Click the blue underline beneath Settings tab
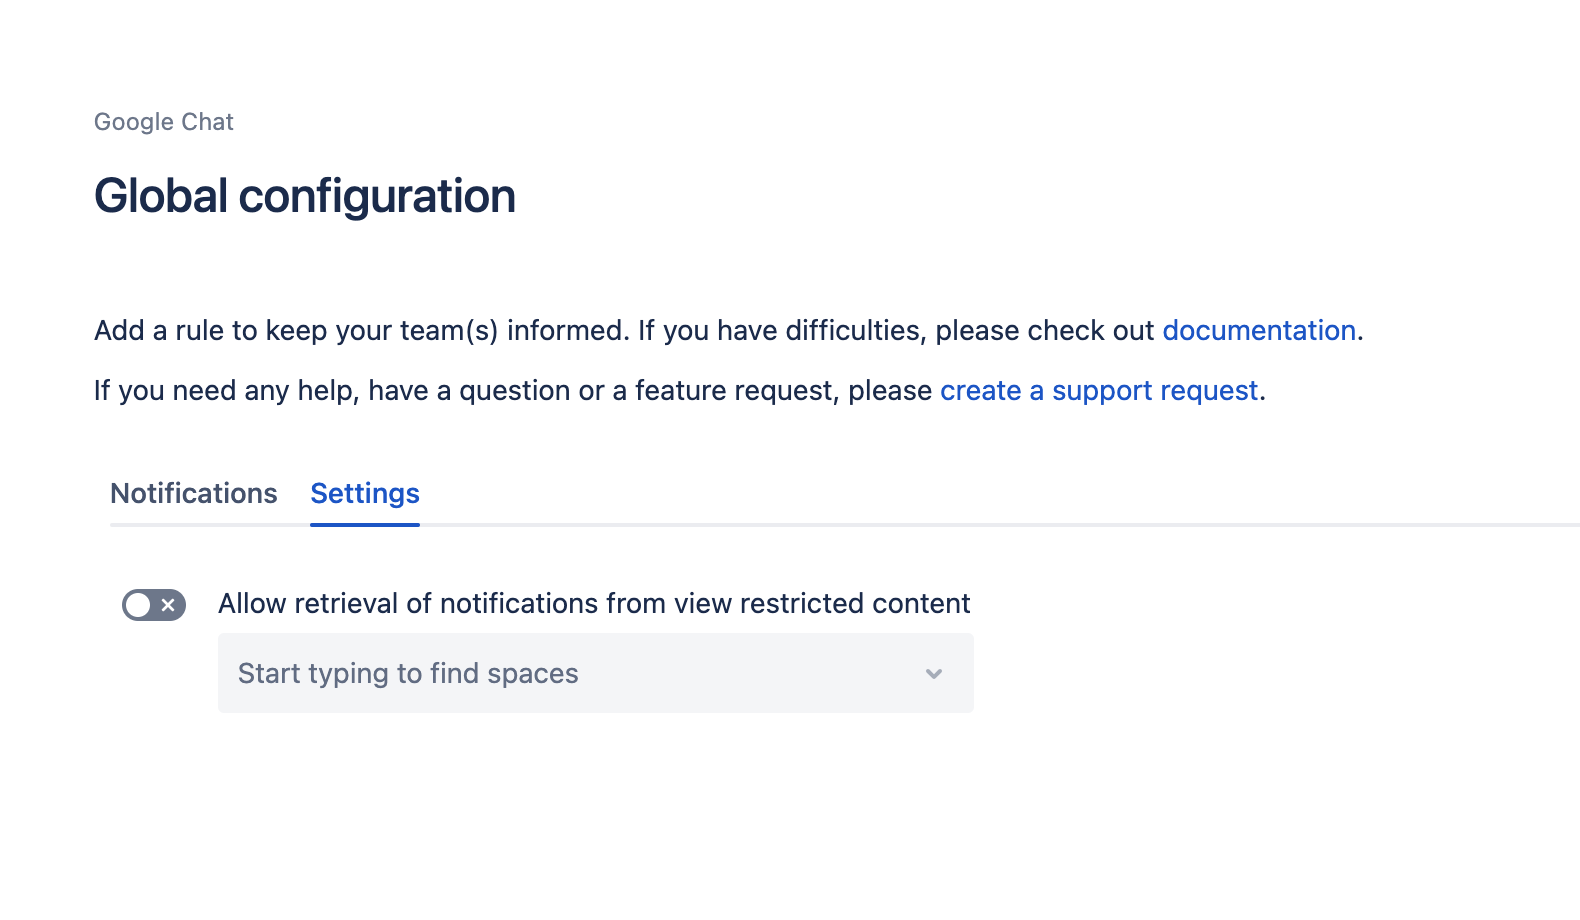This screenshot has height=920, width=1580. pyautogui.click(x=365, y=524)
